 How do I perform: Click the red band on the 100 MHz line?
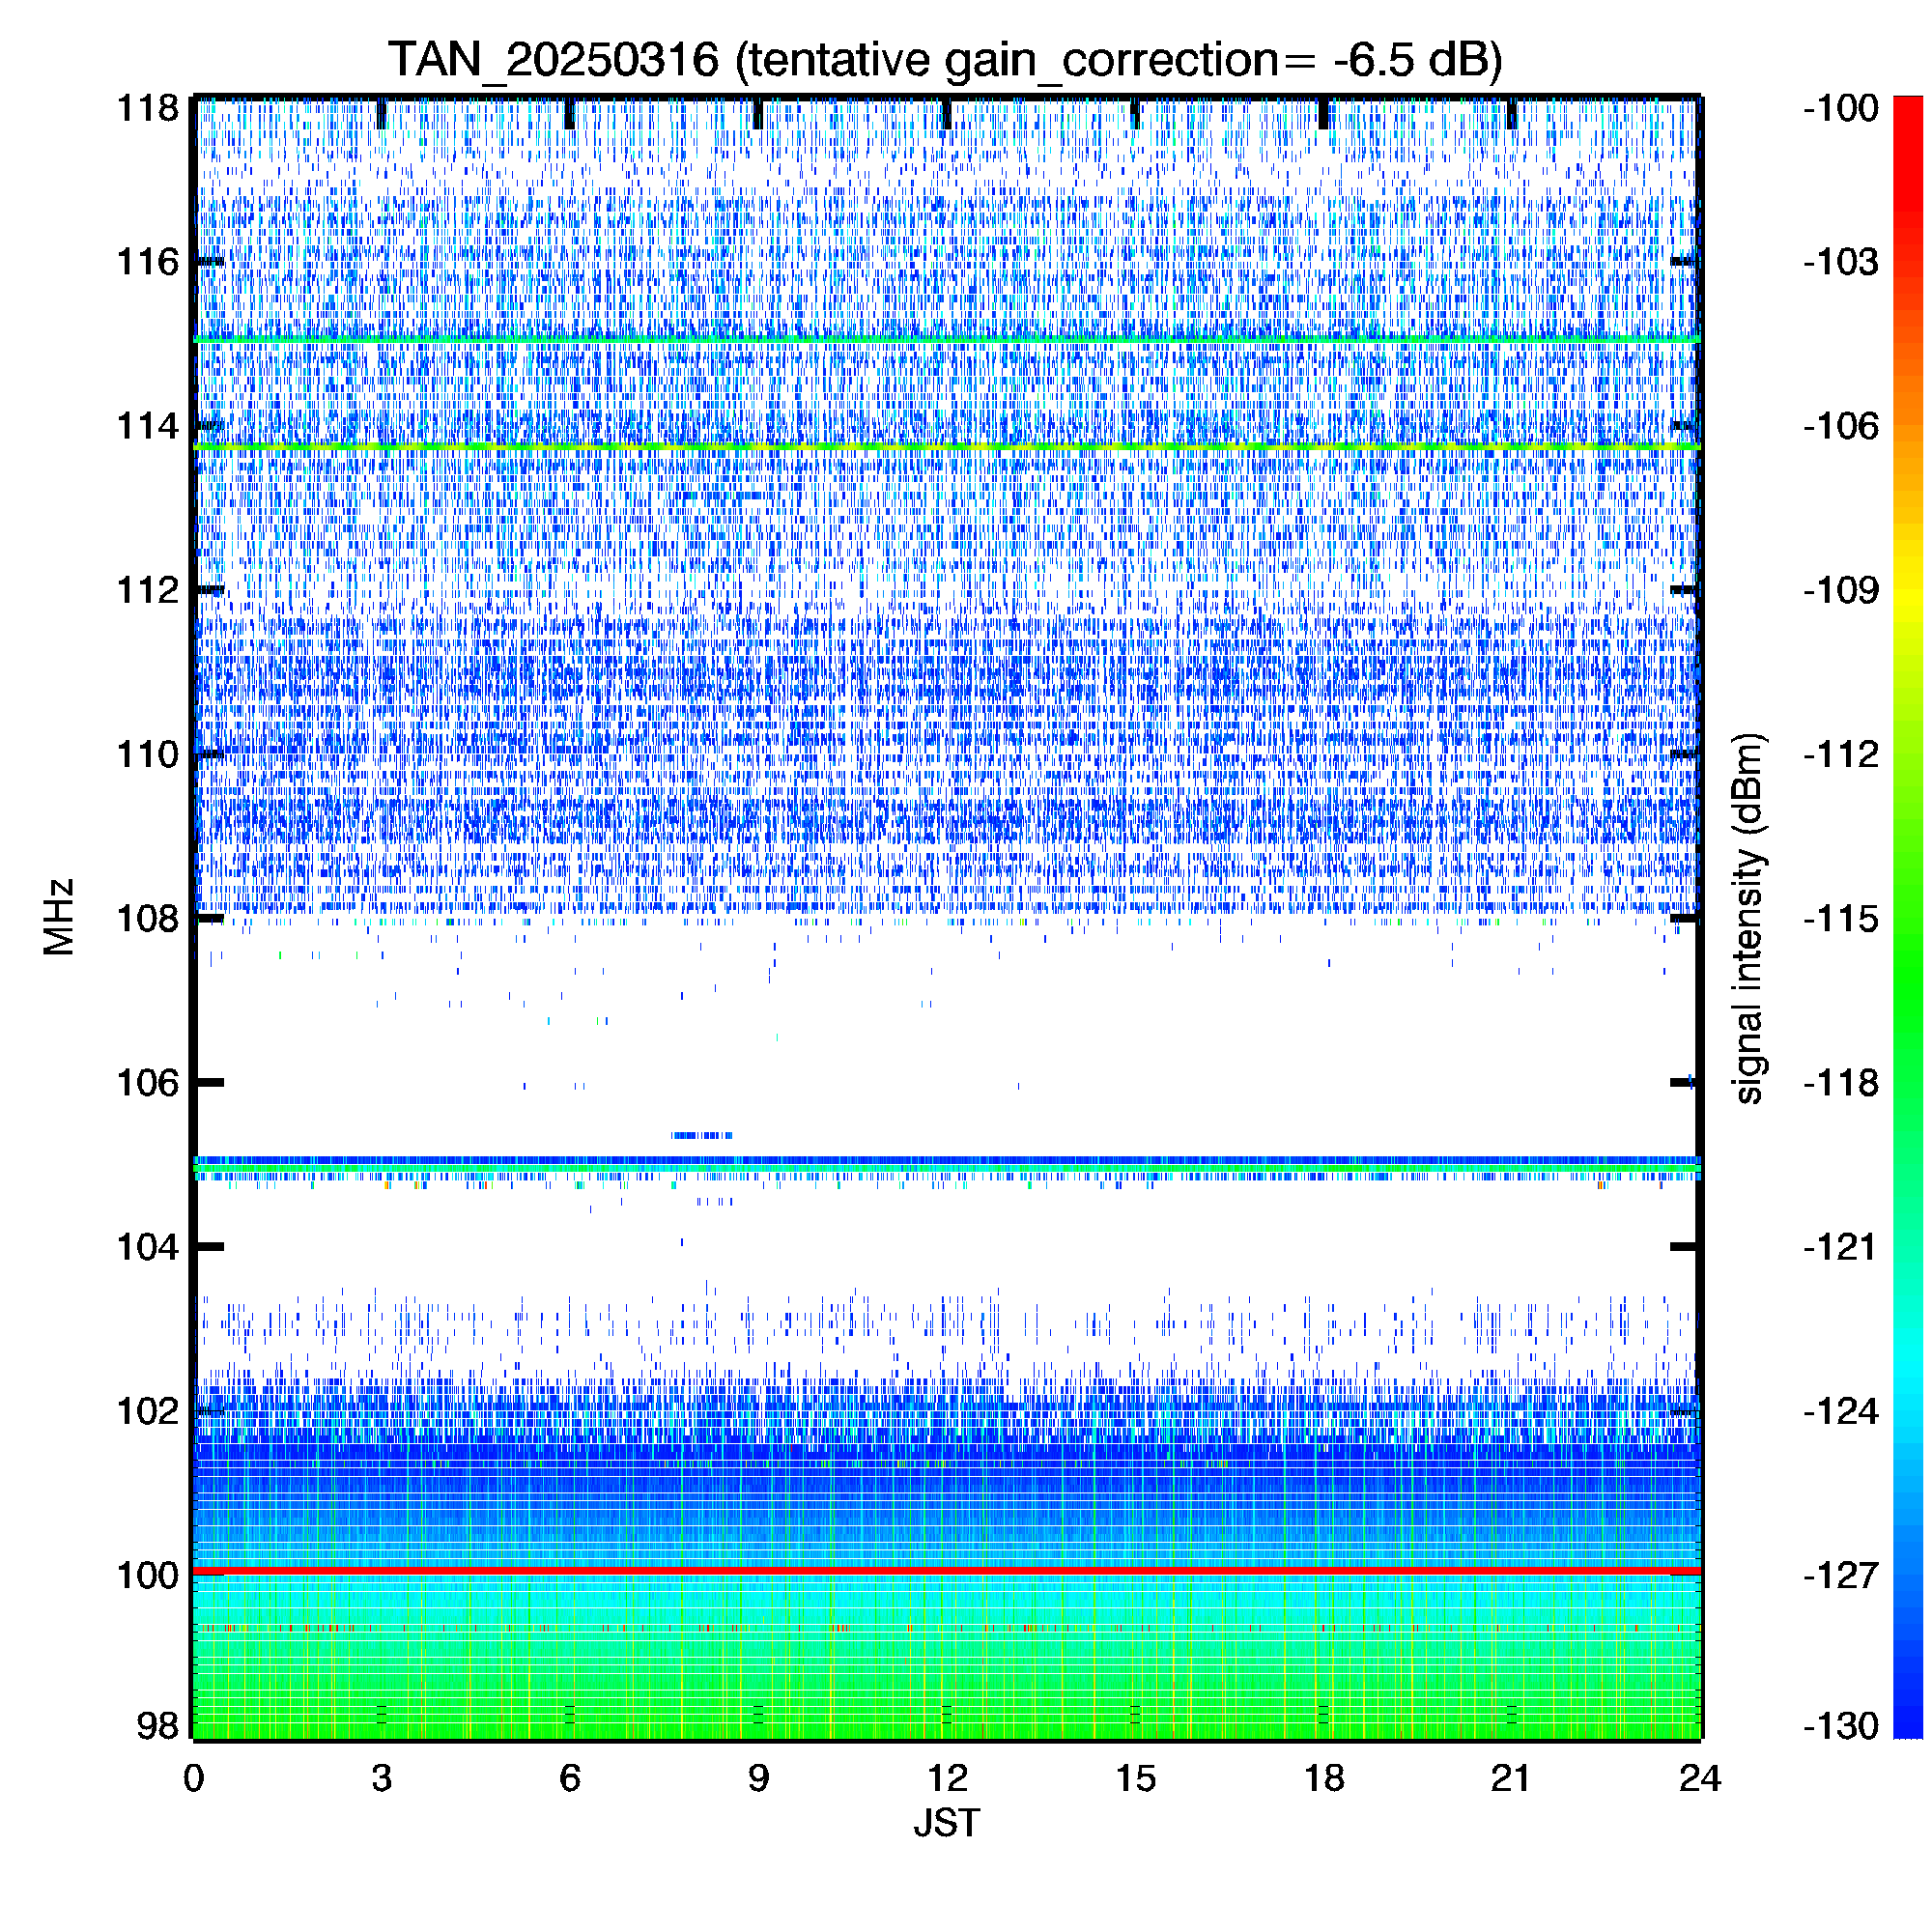[945, 1572]
